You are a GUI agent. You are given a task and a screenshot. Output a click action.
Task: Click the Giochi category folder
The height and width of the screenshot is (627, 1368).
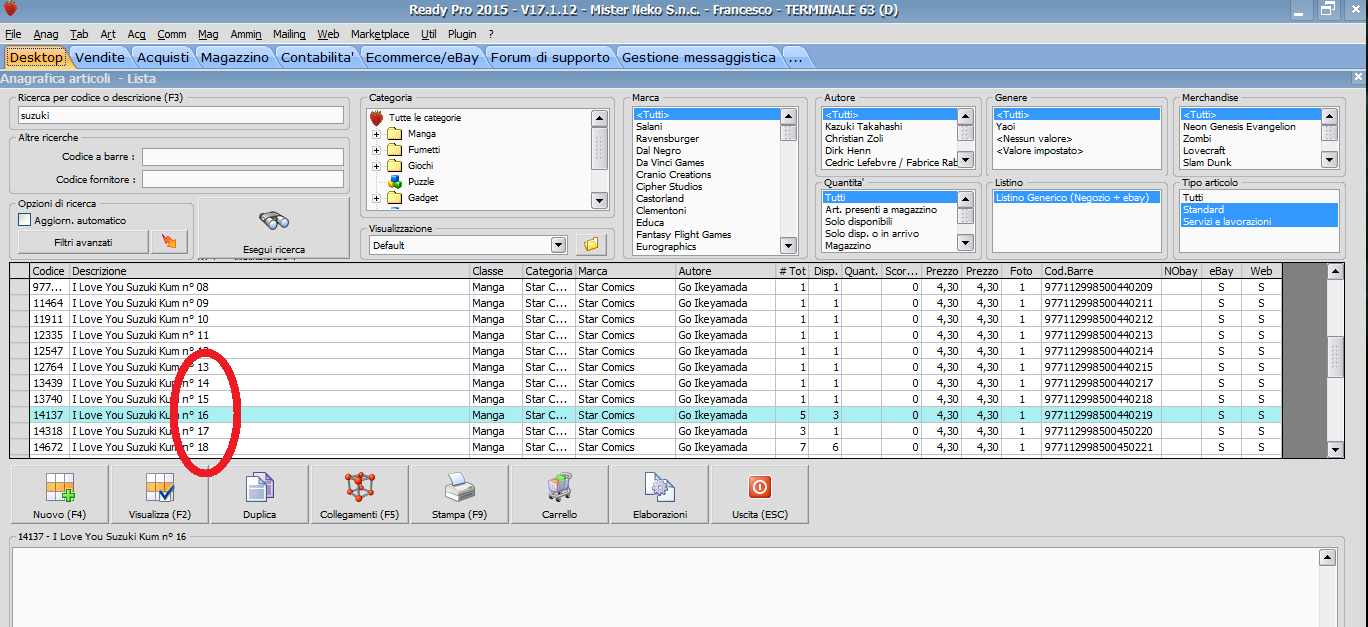tap(410, 166)
